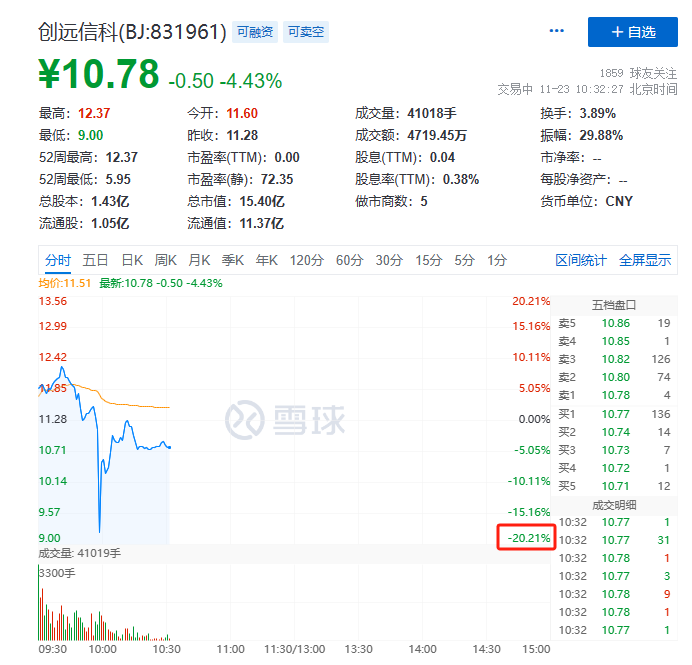Open the three-dot more options menu
Screen dimensions: 692x665
[x=557, y=31]
